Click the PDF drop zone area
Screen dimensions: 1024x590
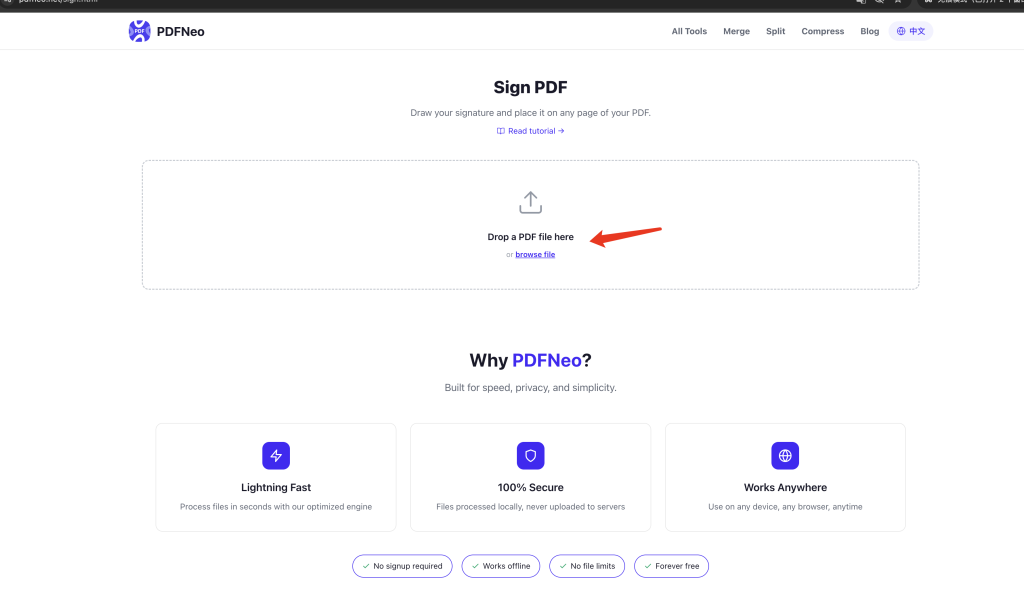coord(530,225)
